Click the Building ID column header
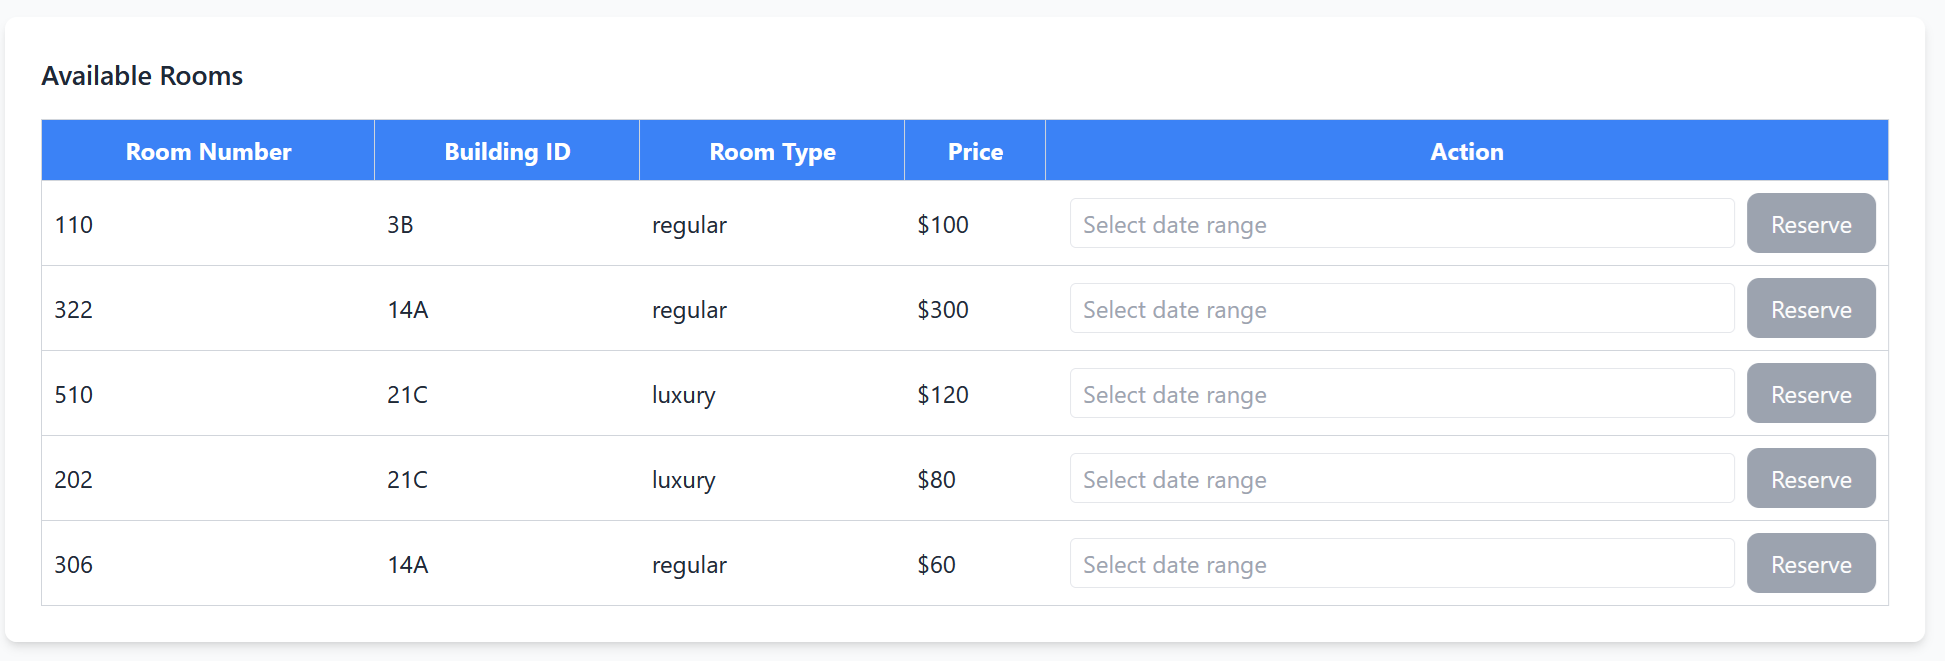The height and width of the screenshot is (670, 1945). (507, 152)
